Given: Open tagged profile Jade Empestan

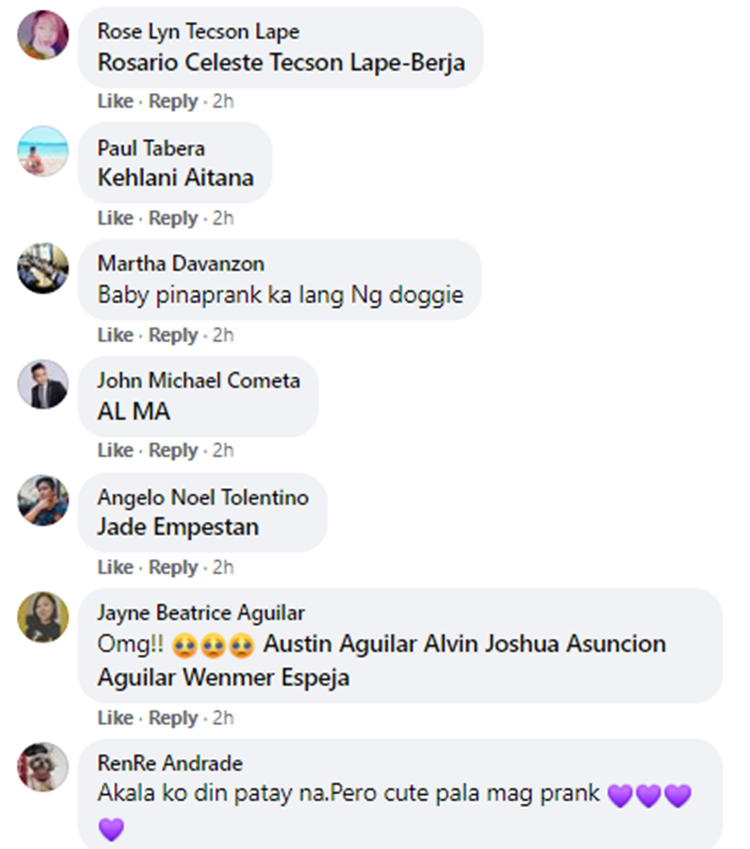Looking at the screenshot, I should [x=178, y=527].
